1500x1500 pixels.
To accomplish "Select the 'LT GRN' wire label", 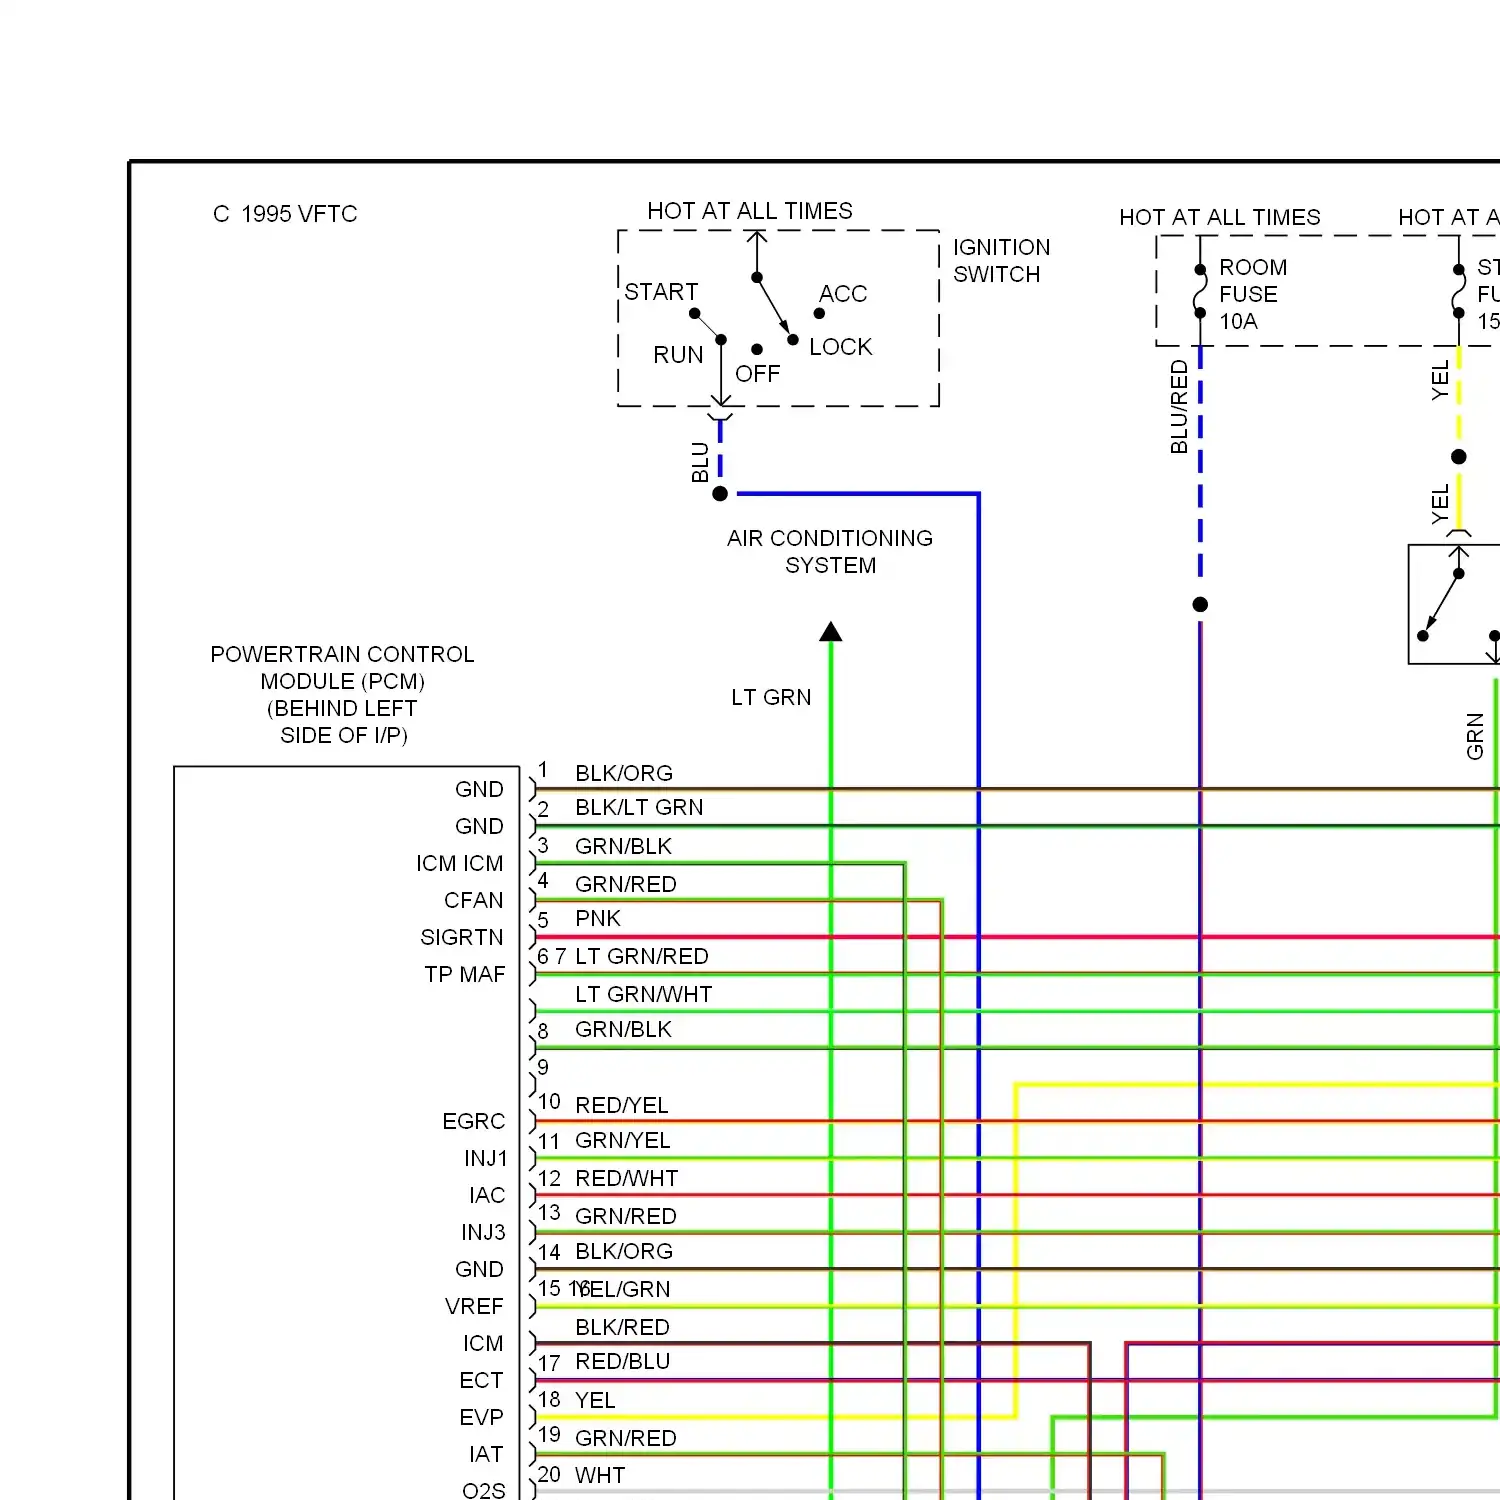I will pyautogui.click(x=771, y=698).
